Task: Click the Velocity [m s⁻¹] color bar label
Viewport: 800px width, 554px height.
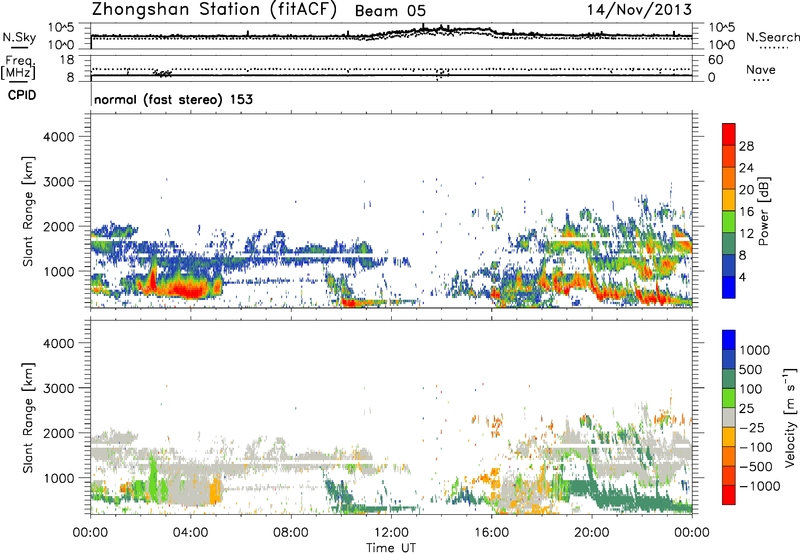Action: pyautogui.click(x=790, y=417)
